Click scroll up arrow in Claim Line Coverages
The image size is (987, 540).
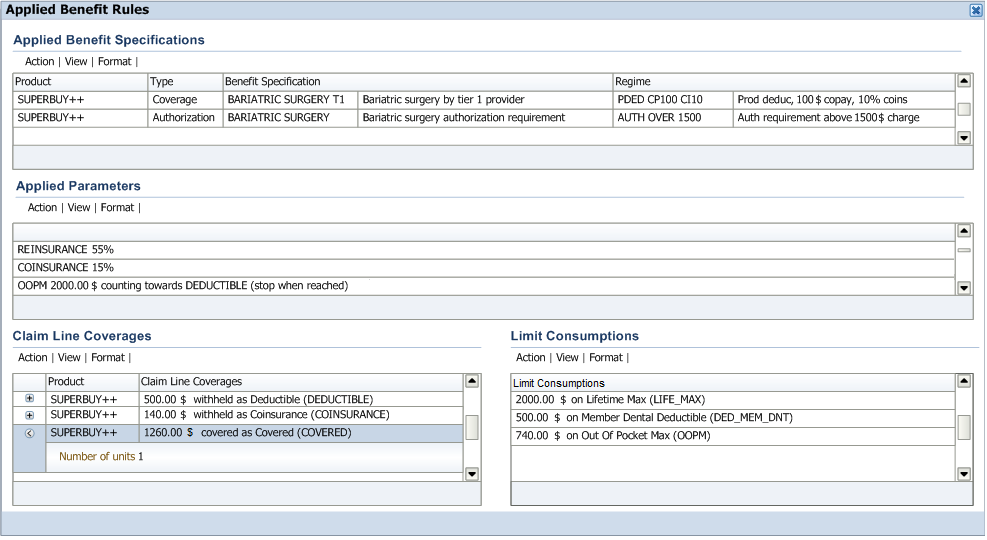[471, 381]
